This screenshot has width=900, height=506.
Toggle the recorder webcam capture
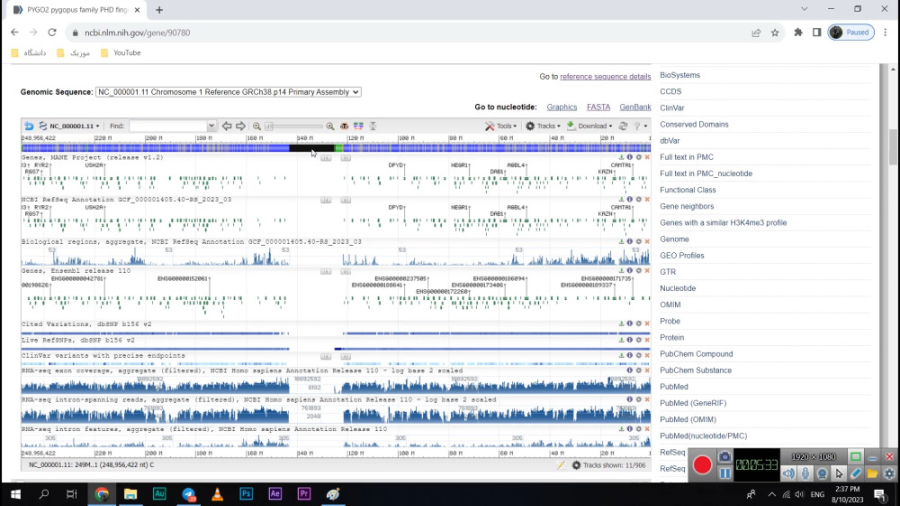pyautogui.click(x=822, y=473)
